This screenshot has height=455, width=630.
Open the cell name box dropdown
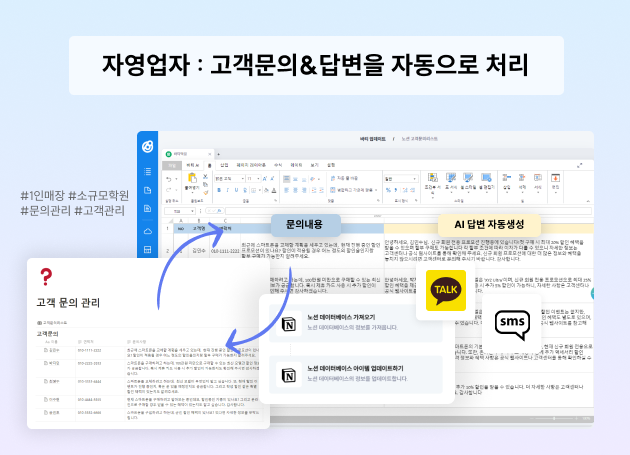pyautogui.click(x=192, y=211)
